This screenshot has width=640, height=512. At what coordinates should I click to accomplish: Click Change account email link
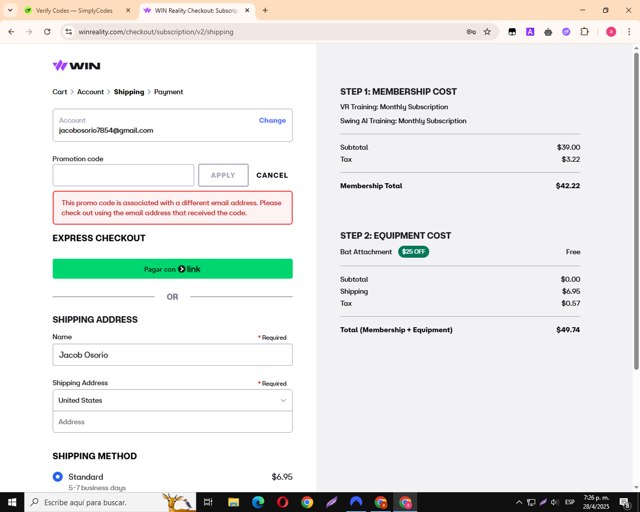pos(272,120)
